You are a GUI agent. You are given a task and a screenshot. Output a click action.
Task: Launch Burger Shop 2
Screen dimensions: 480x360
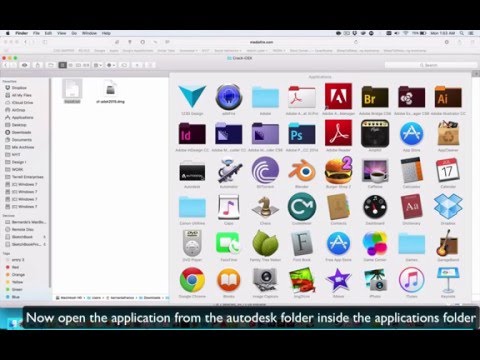tap(338, 170)
